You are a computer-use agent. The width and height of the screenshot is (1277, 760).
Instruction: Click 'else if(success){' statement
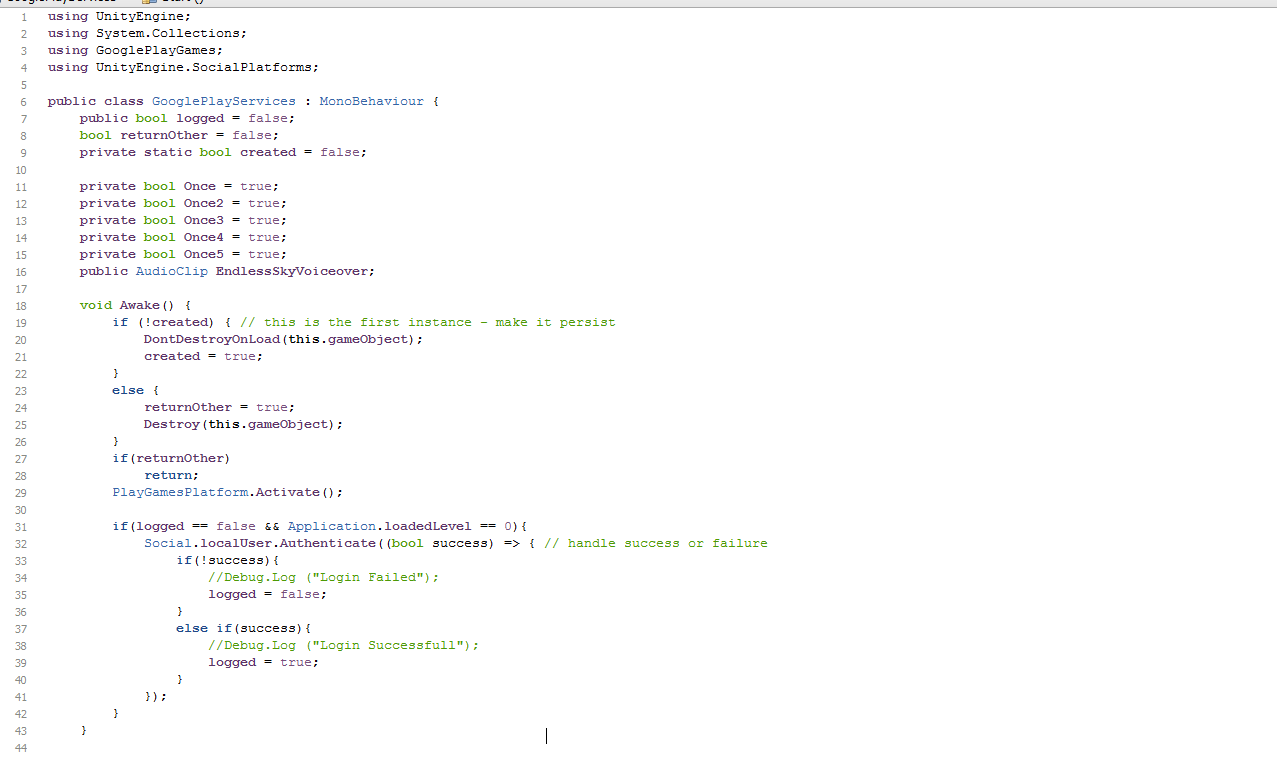click(x=244, y=628)
